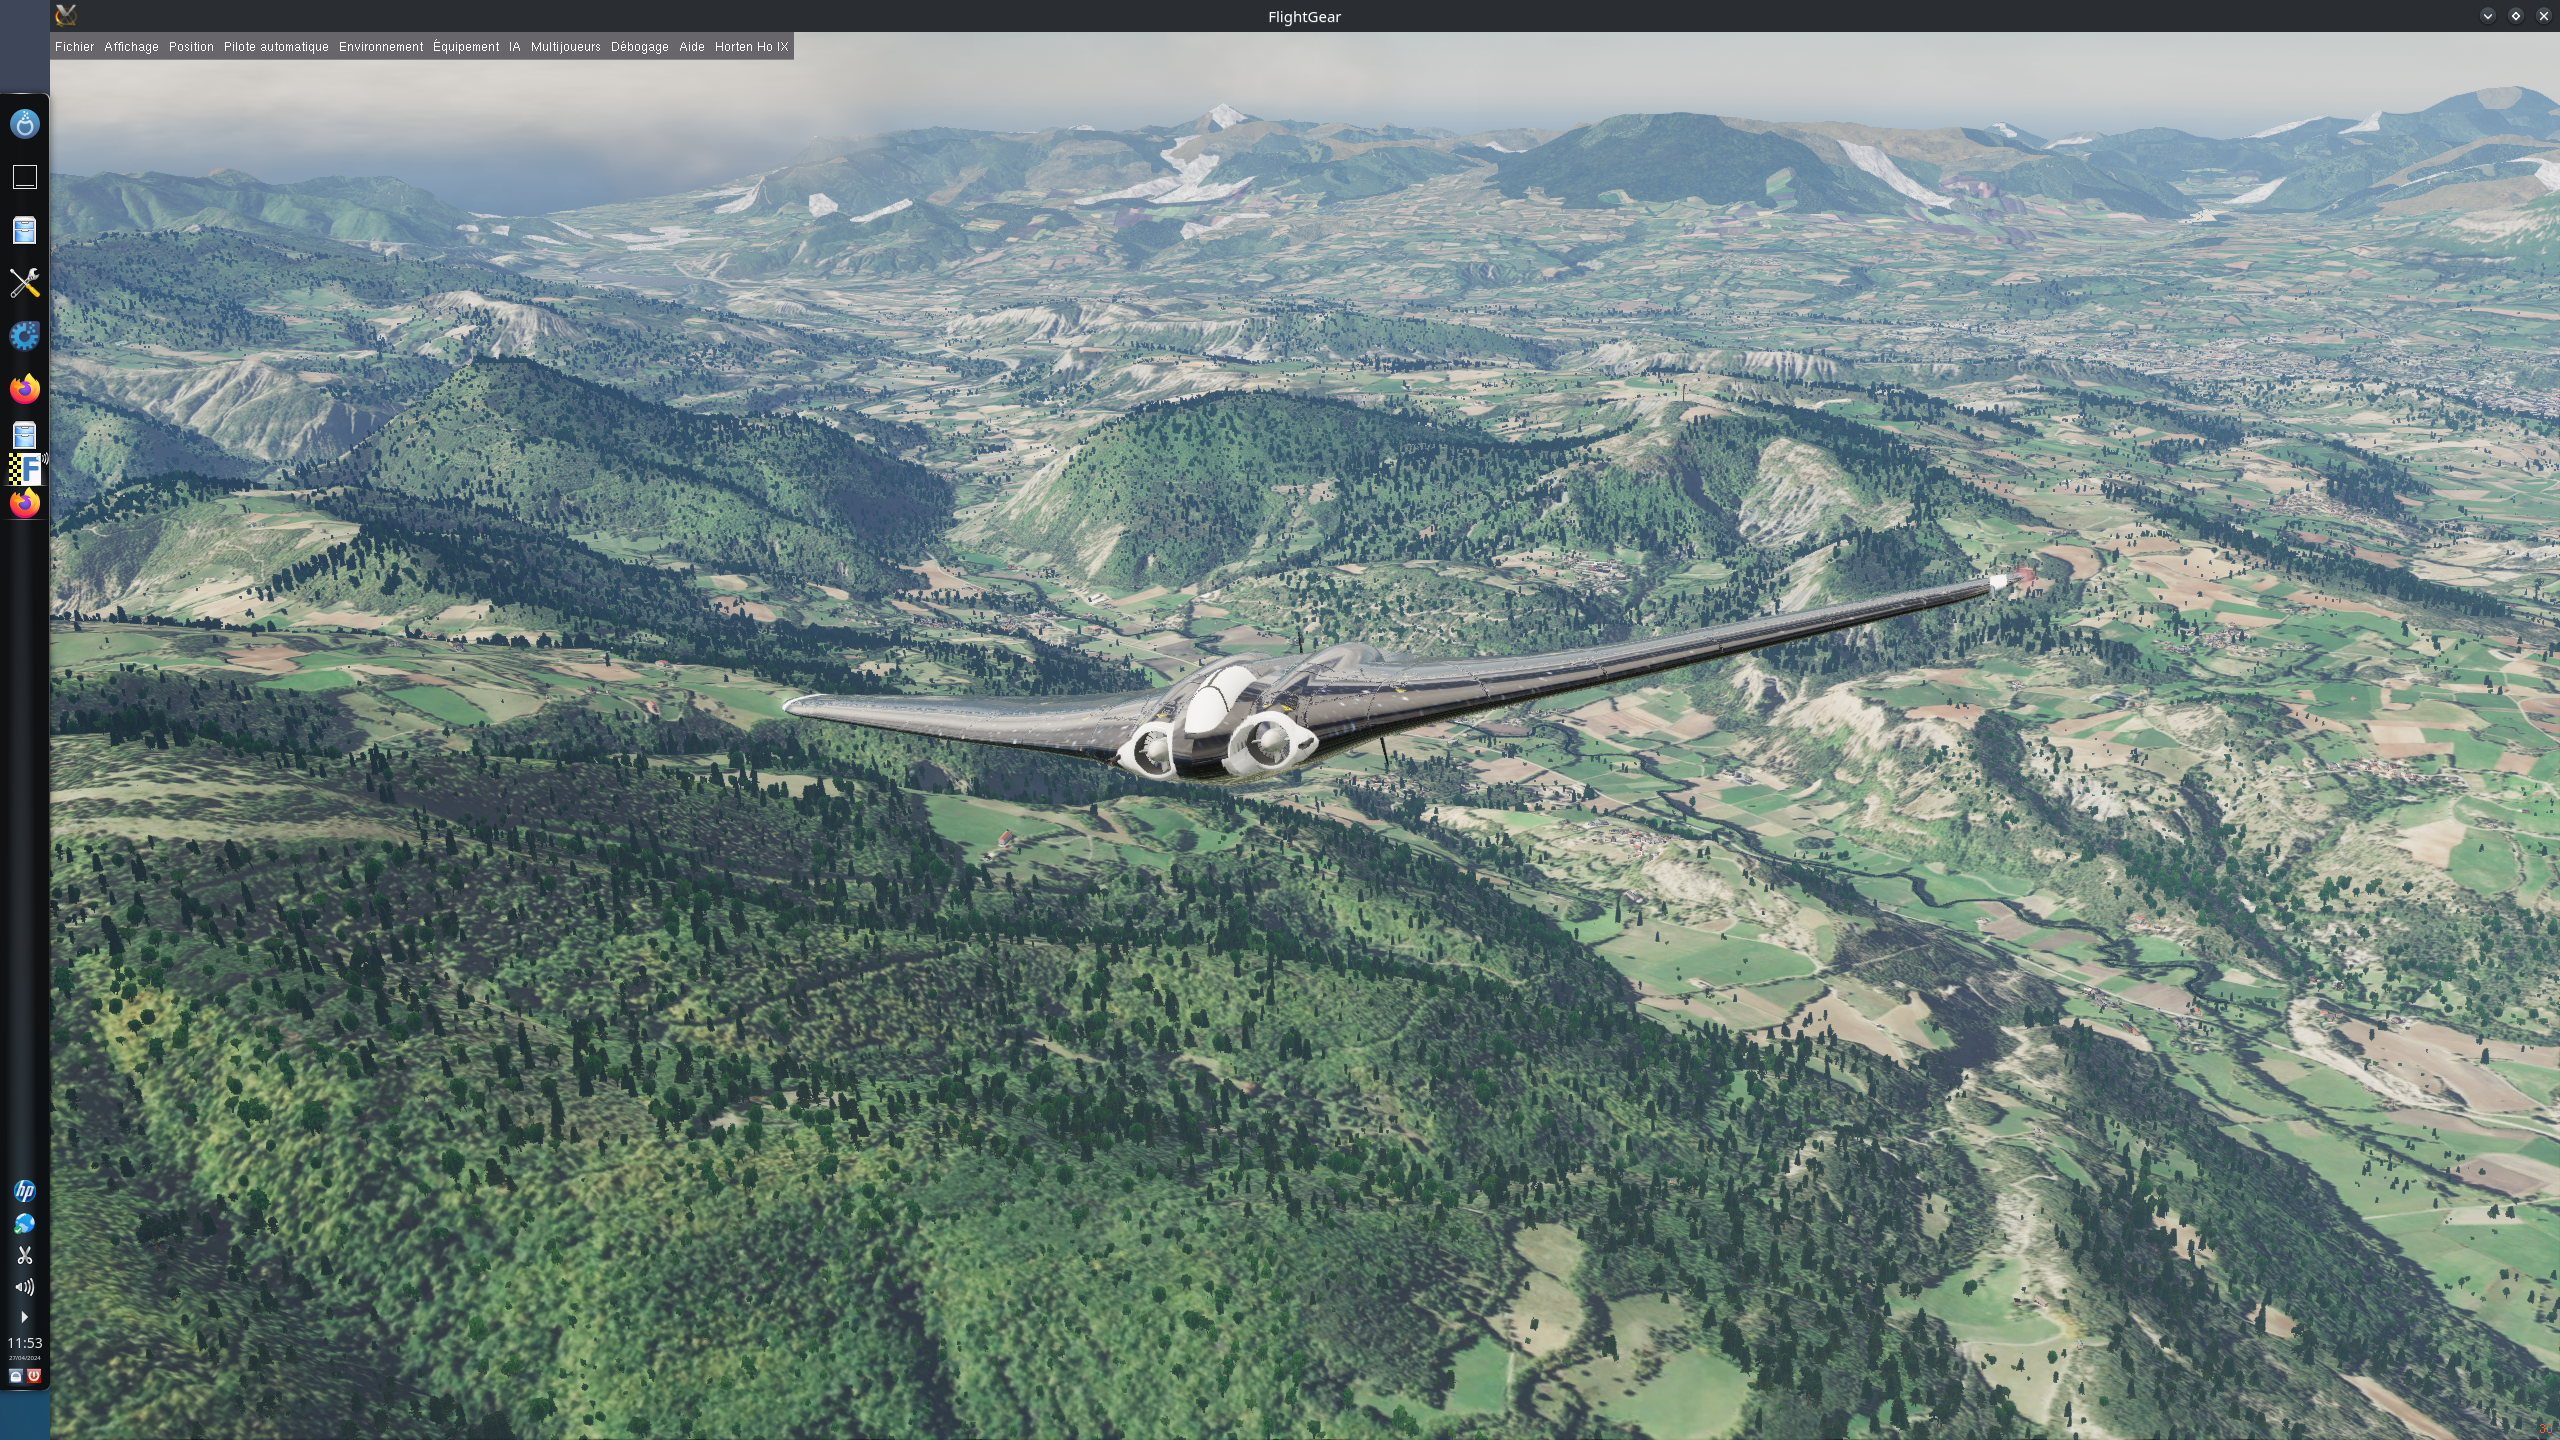Open the file manager drawer icon
This screenshot has height=1440, width=2560.
coord(24,231)
